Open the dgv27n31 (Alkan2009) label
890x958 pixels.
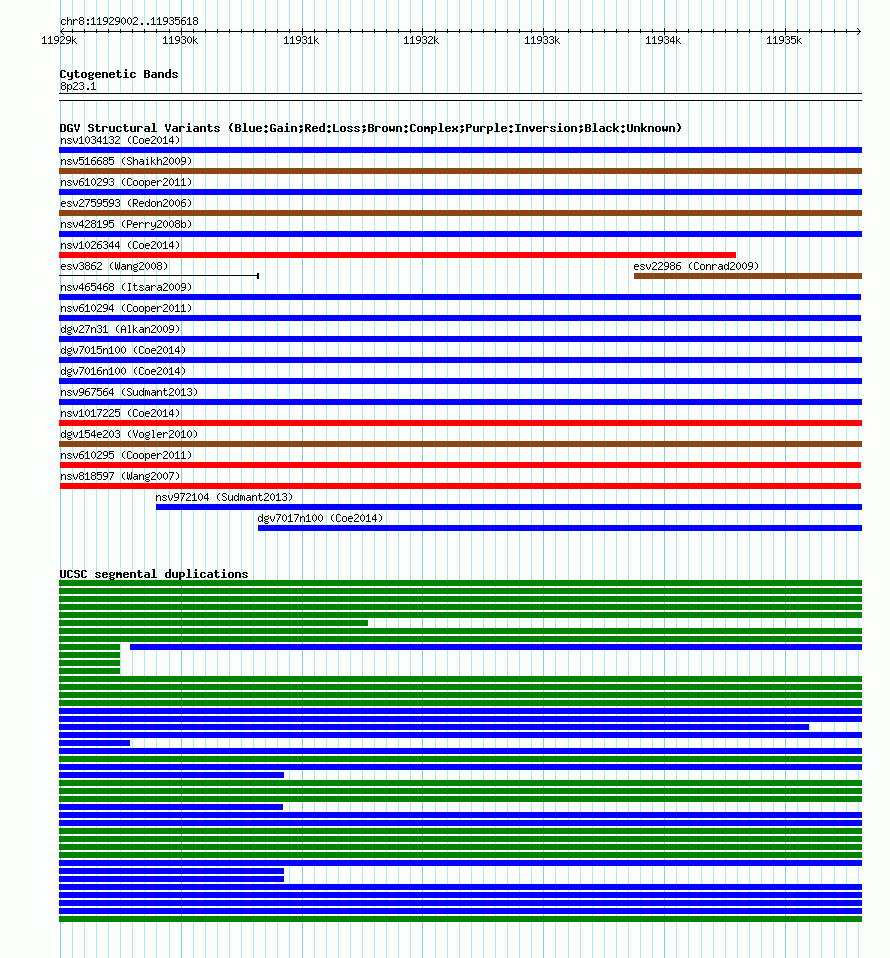coord(120,329)
